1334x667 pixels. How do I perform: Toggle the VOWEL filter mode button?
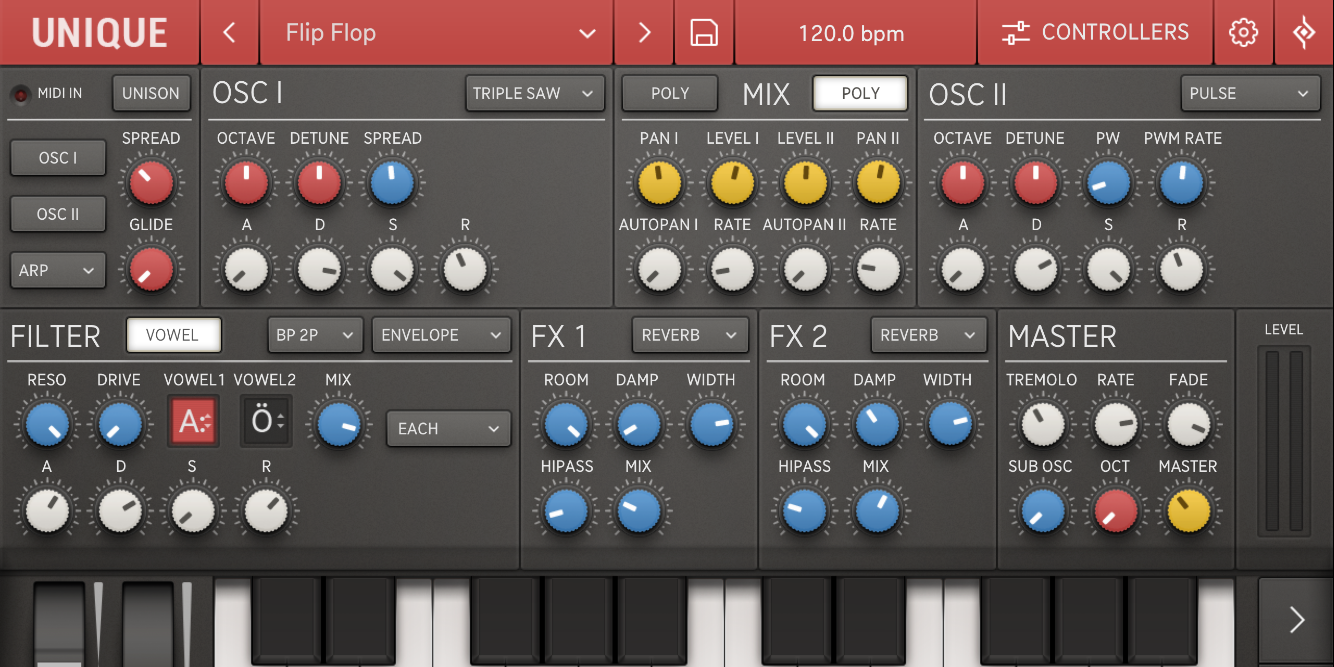[173, 335]
